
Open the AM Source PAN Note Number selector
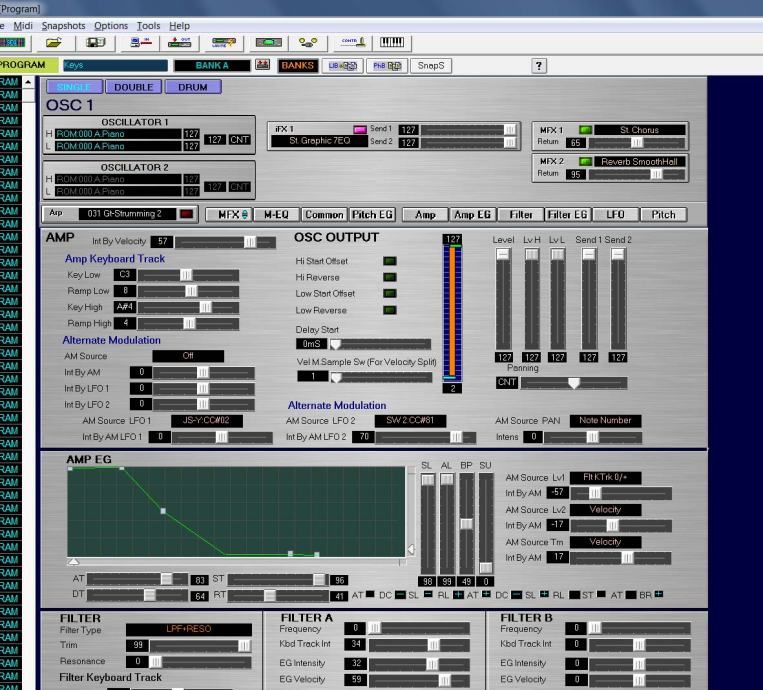(605, 421)
